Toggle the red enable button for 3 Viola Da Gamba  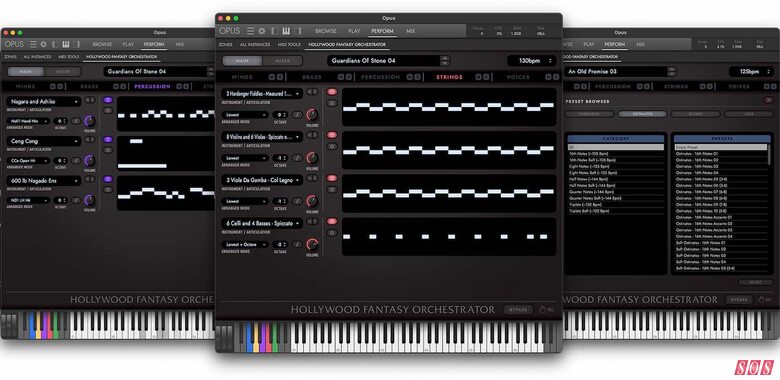point(332,178)
